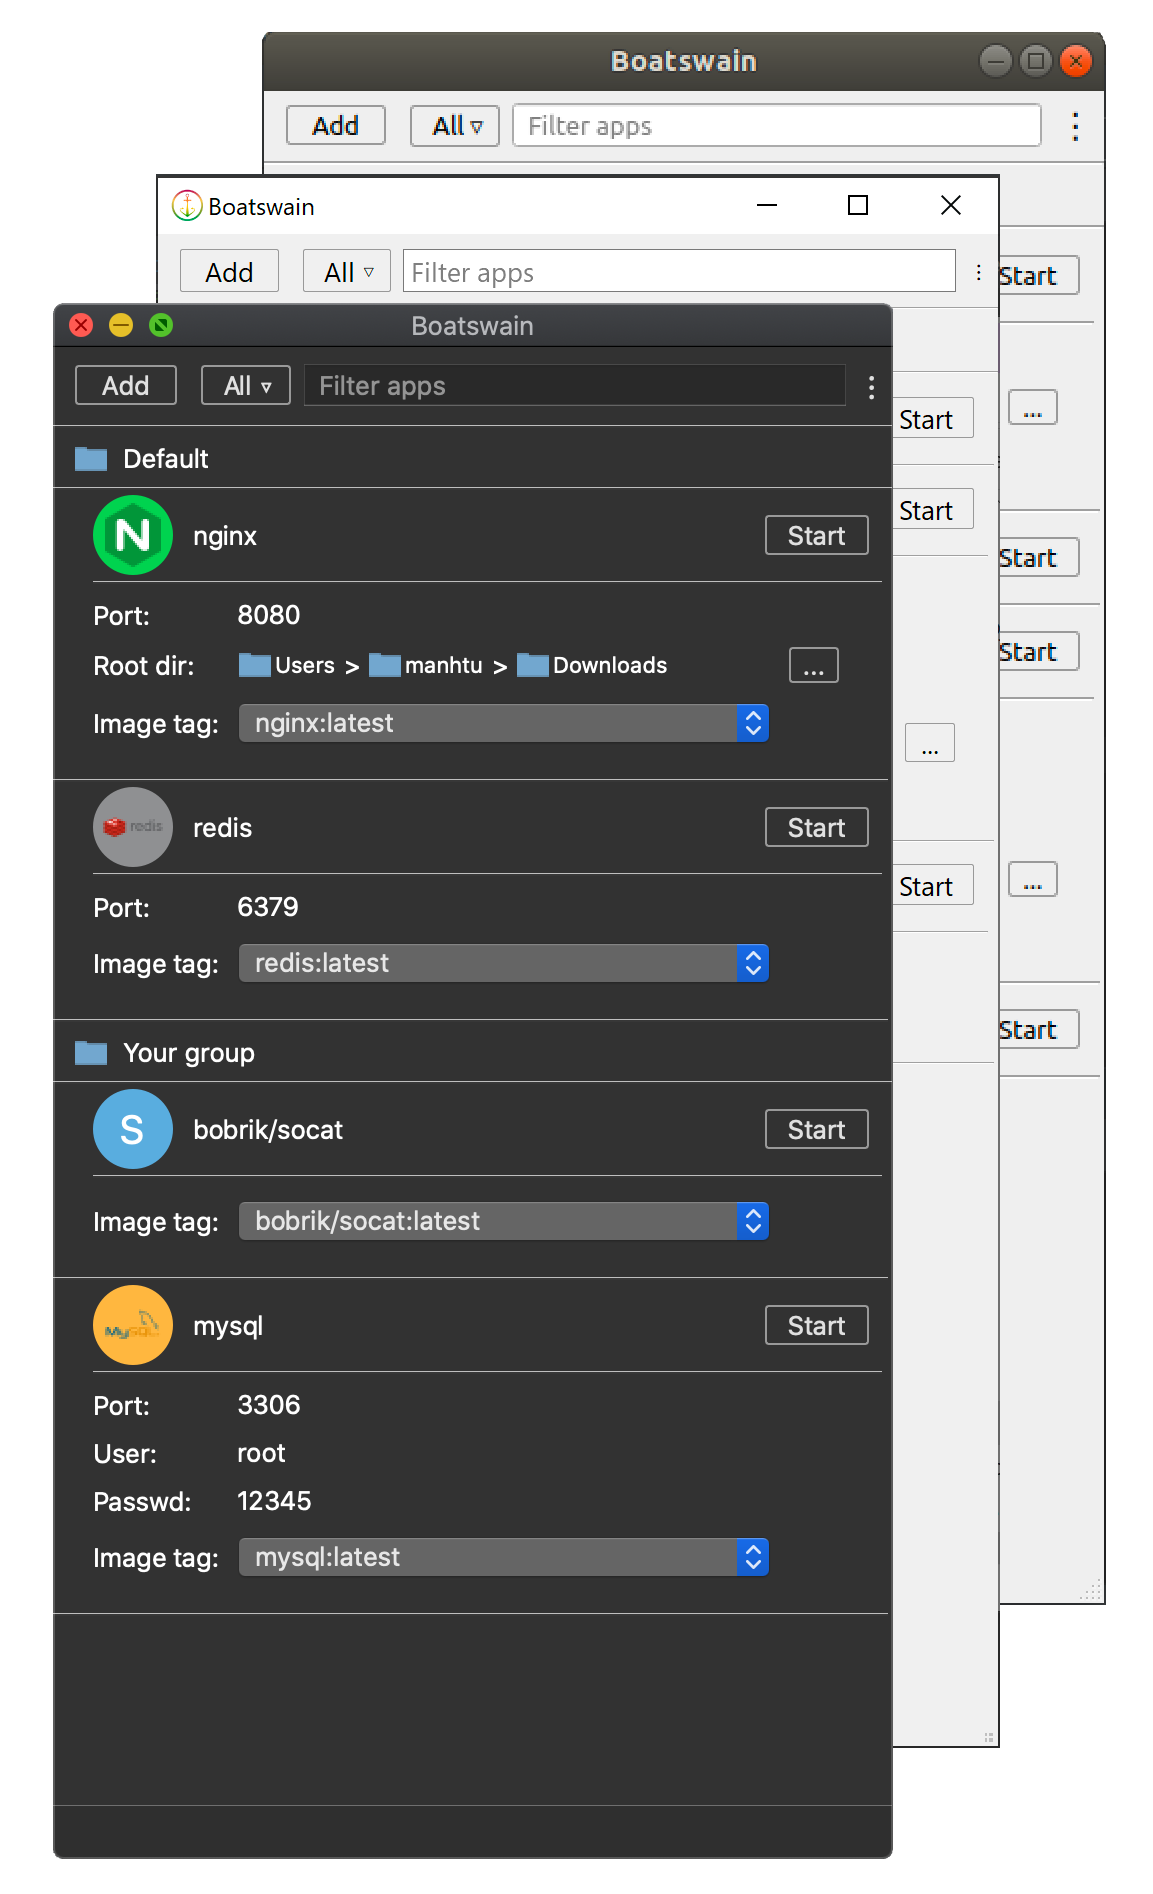1153x1894 pixels.
Task: Click the bobrik/socat blue S icon
Action: [x=133, y=1129]
